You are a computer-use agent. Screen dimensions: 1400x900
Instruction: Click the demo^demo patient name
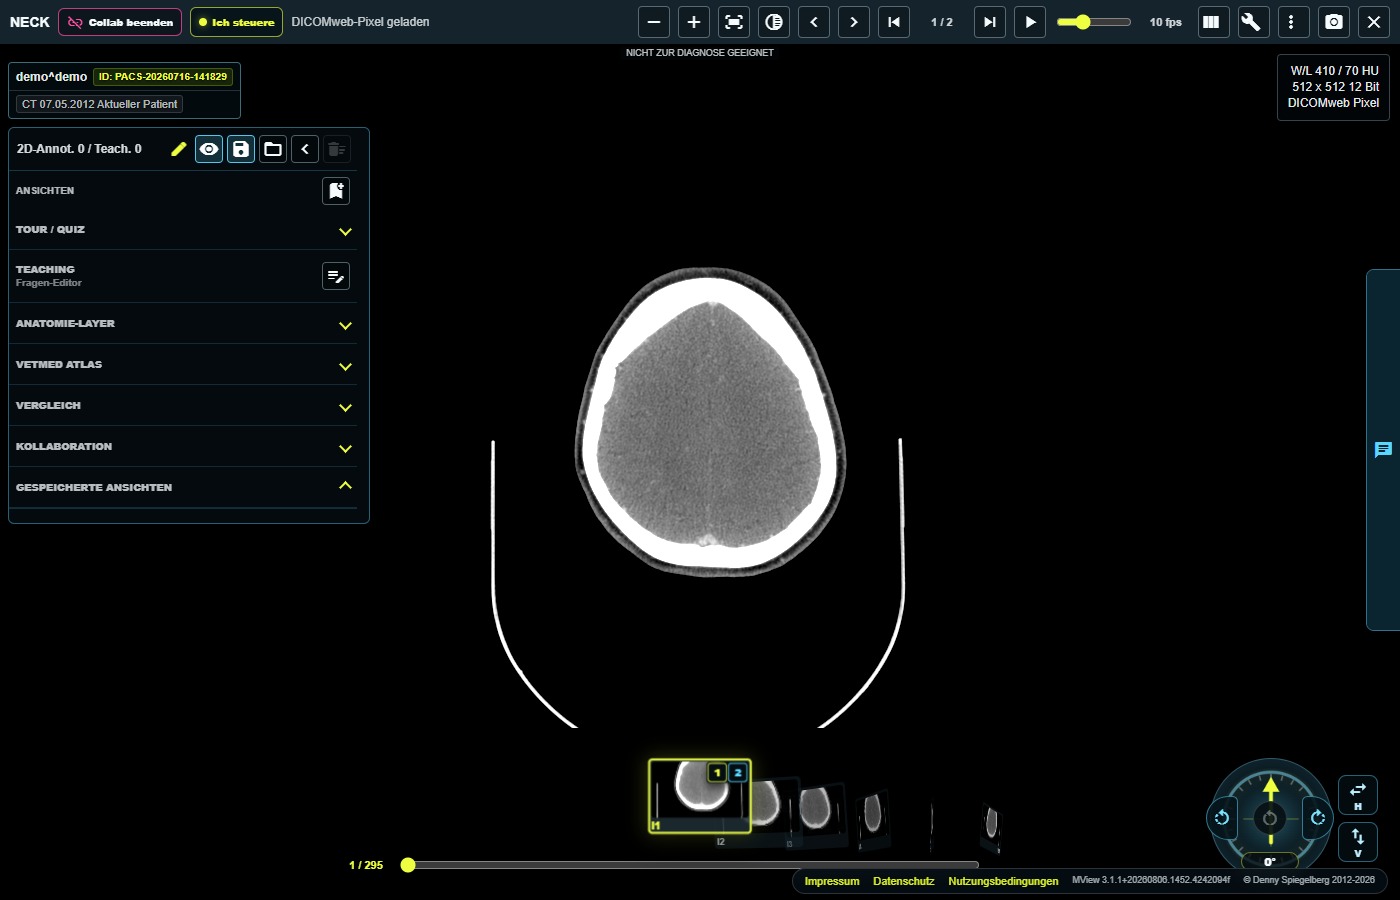click(51, 76)
